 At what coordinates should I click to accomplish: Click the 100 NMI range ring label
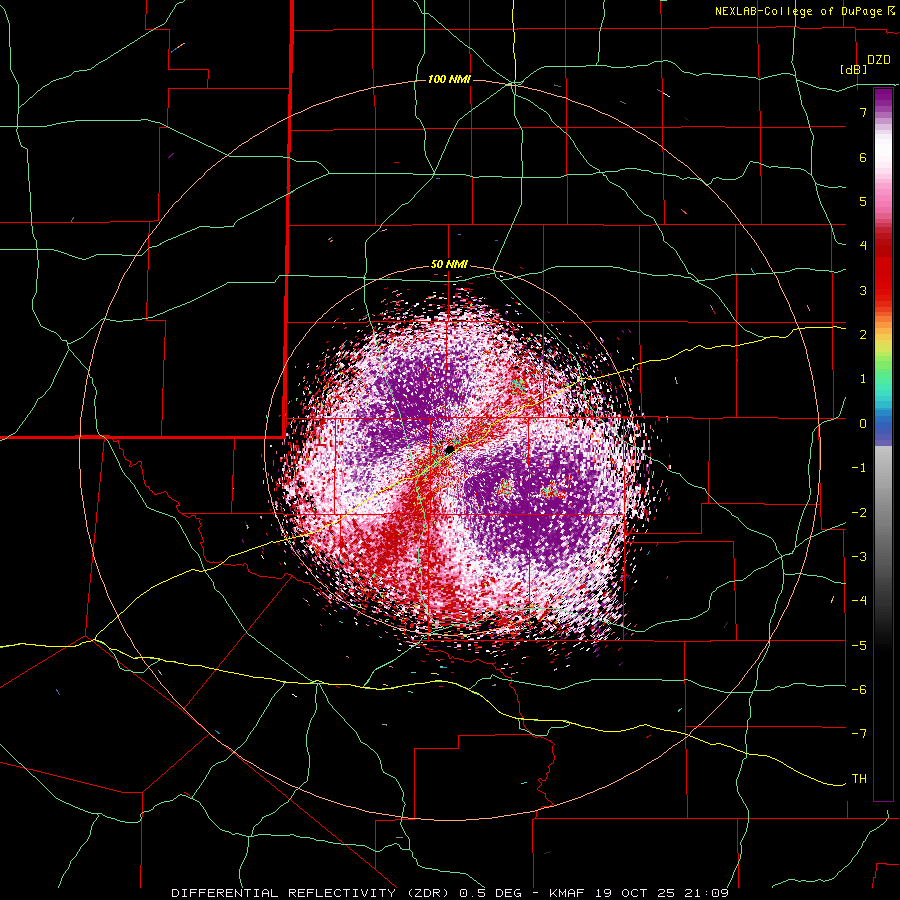click(x=449, y=79)
